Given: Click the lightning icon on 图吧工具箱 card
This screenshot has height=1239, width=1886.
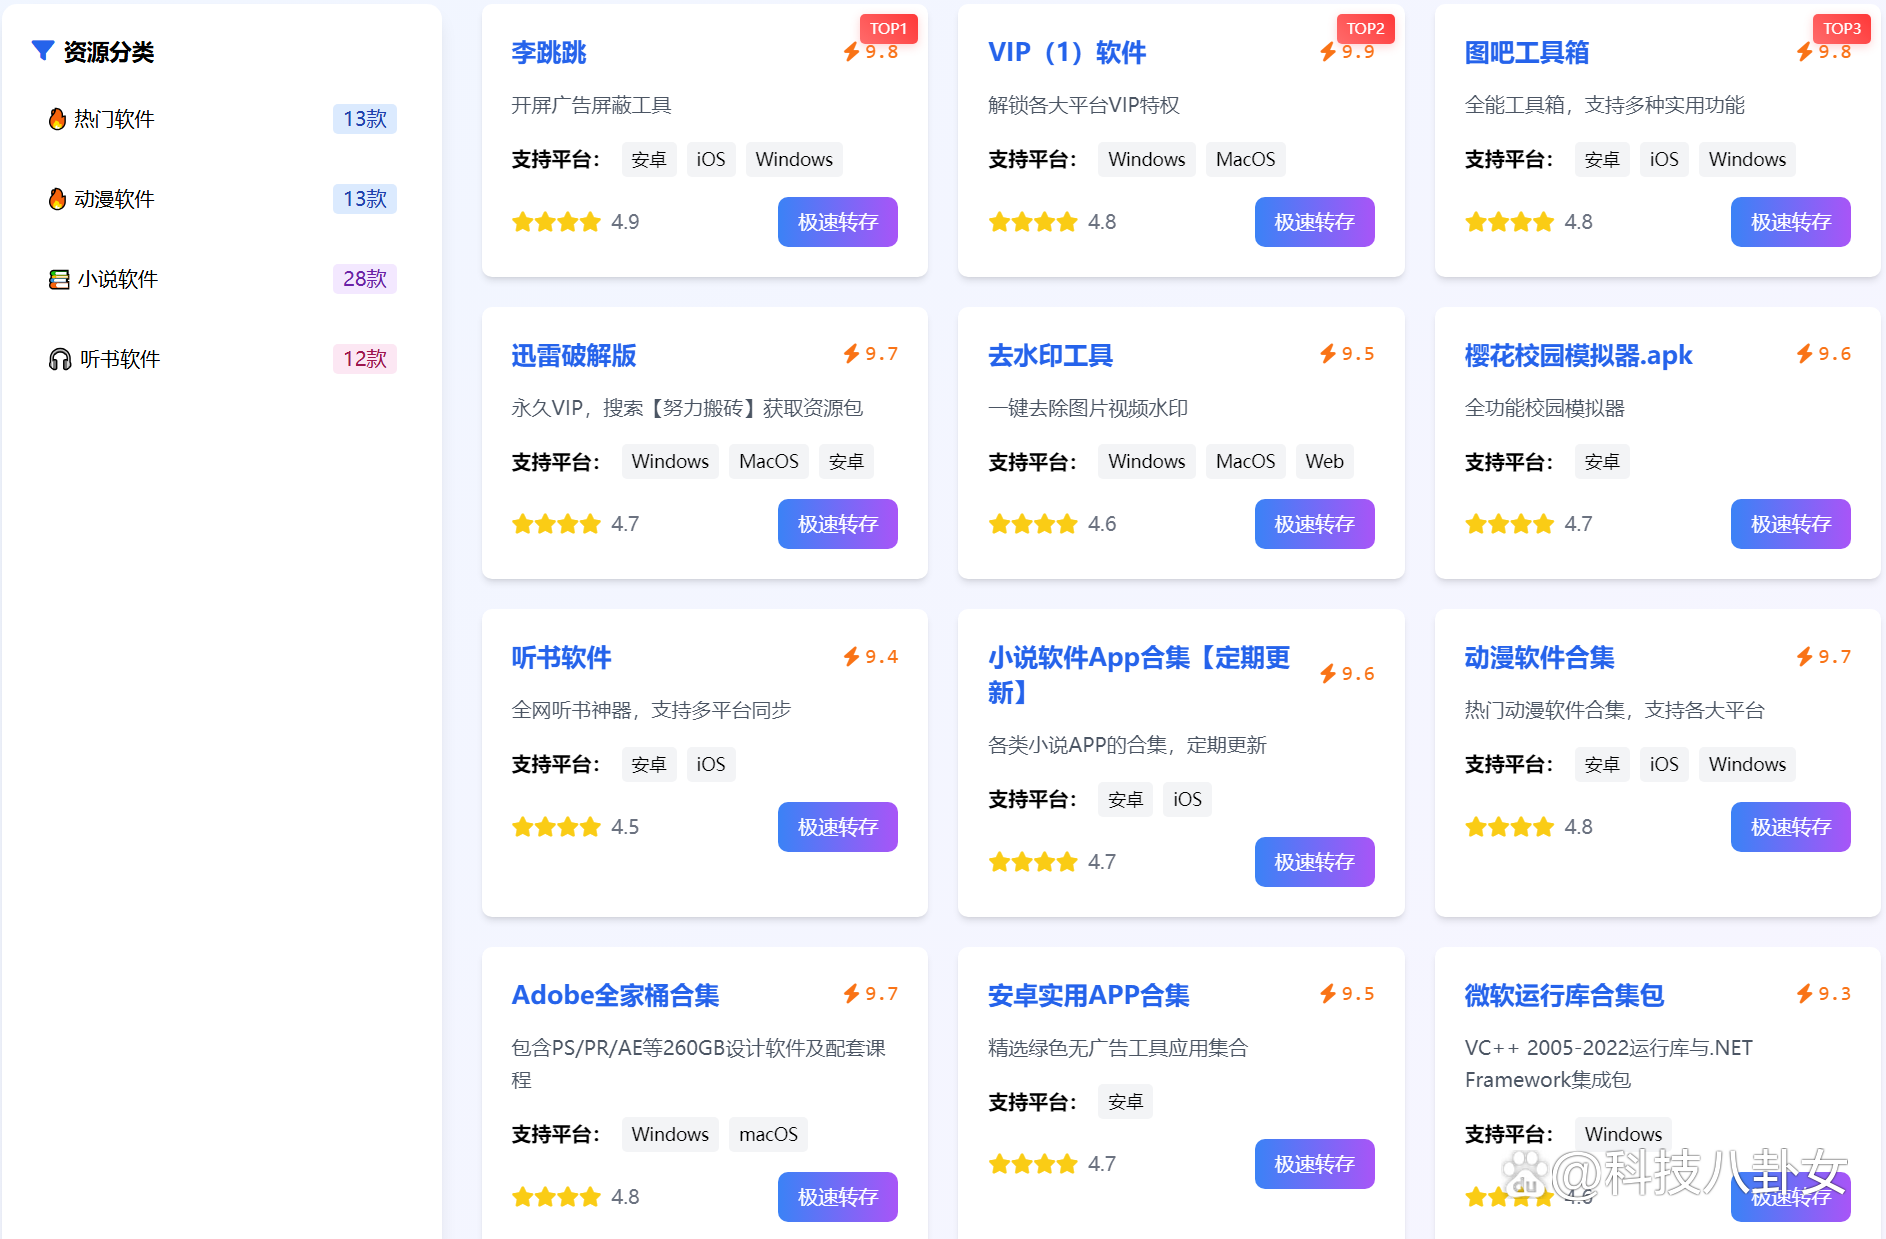Looking at the screenshot, I should tap(1804, 51).
